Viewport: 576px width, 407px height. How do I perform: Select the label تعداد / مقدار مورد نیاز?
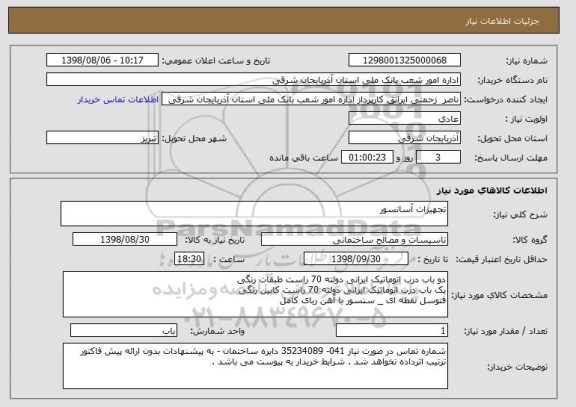506,331
